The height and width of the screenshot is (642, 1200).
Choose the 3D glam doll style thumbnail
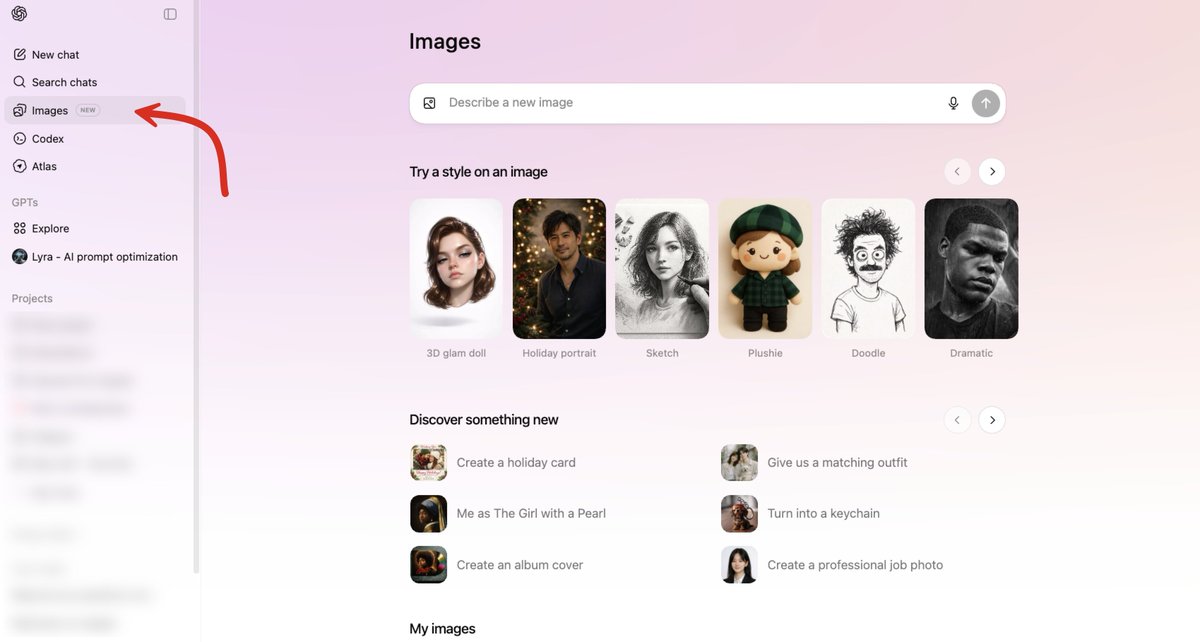pyautogui.click(x=456, y=268)
